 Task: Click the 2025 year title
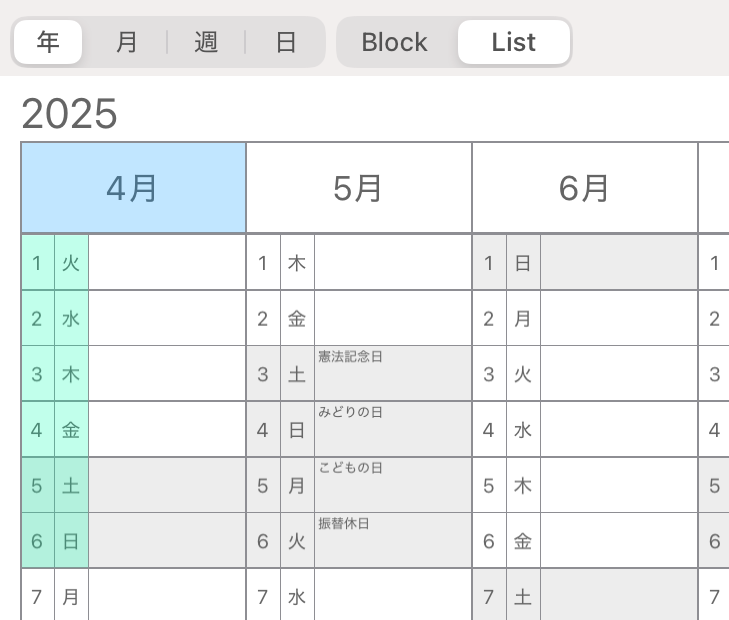point(69,115)
